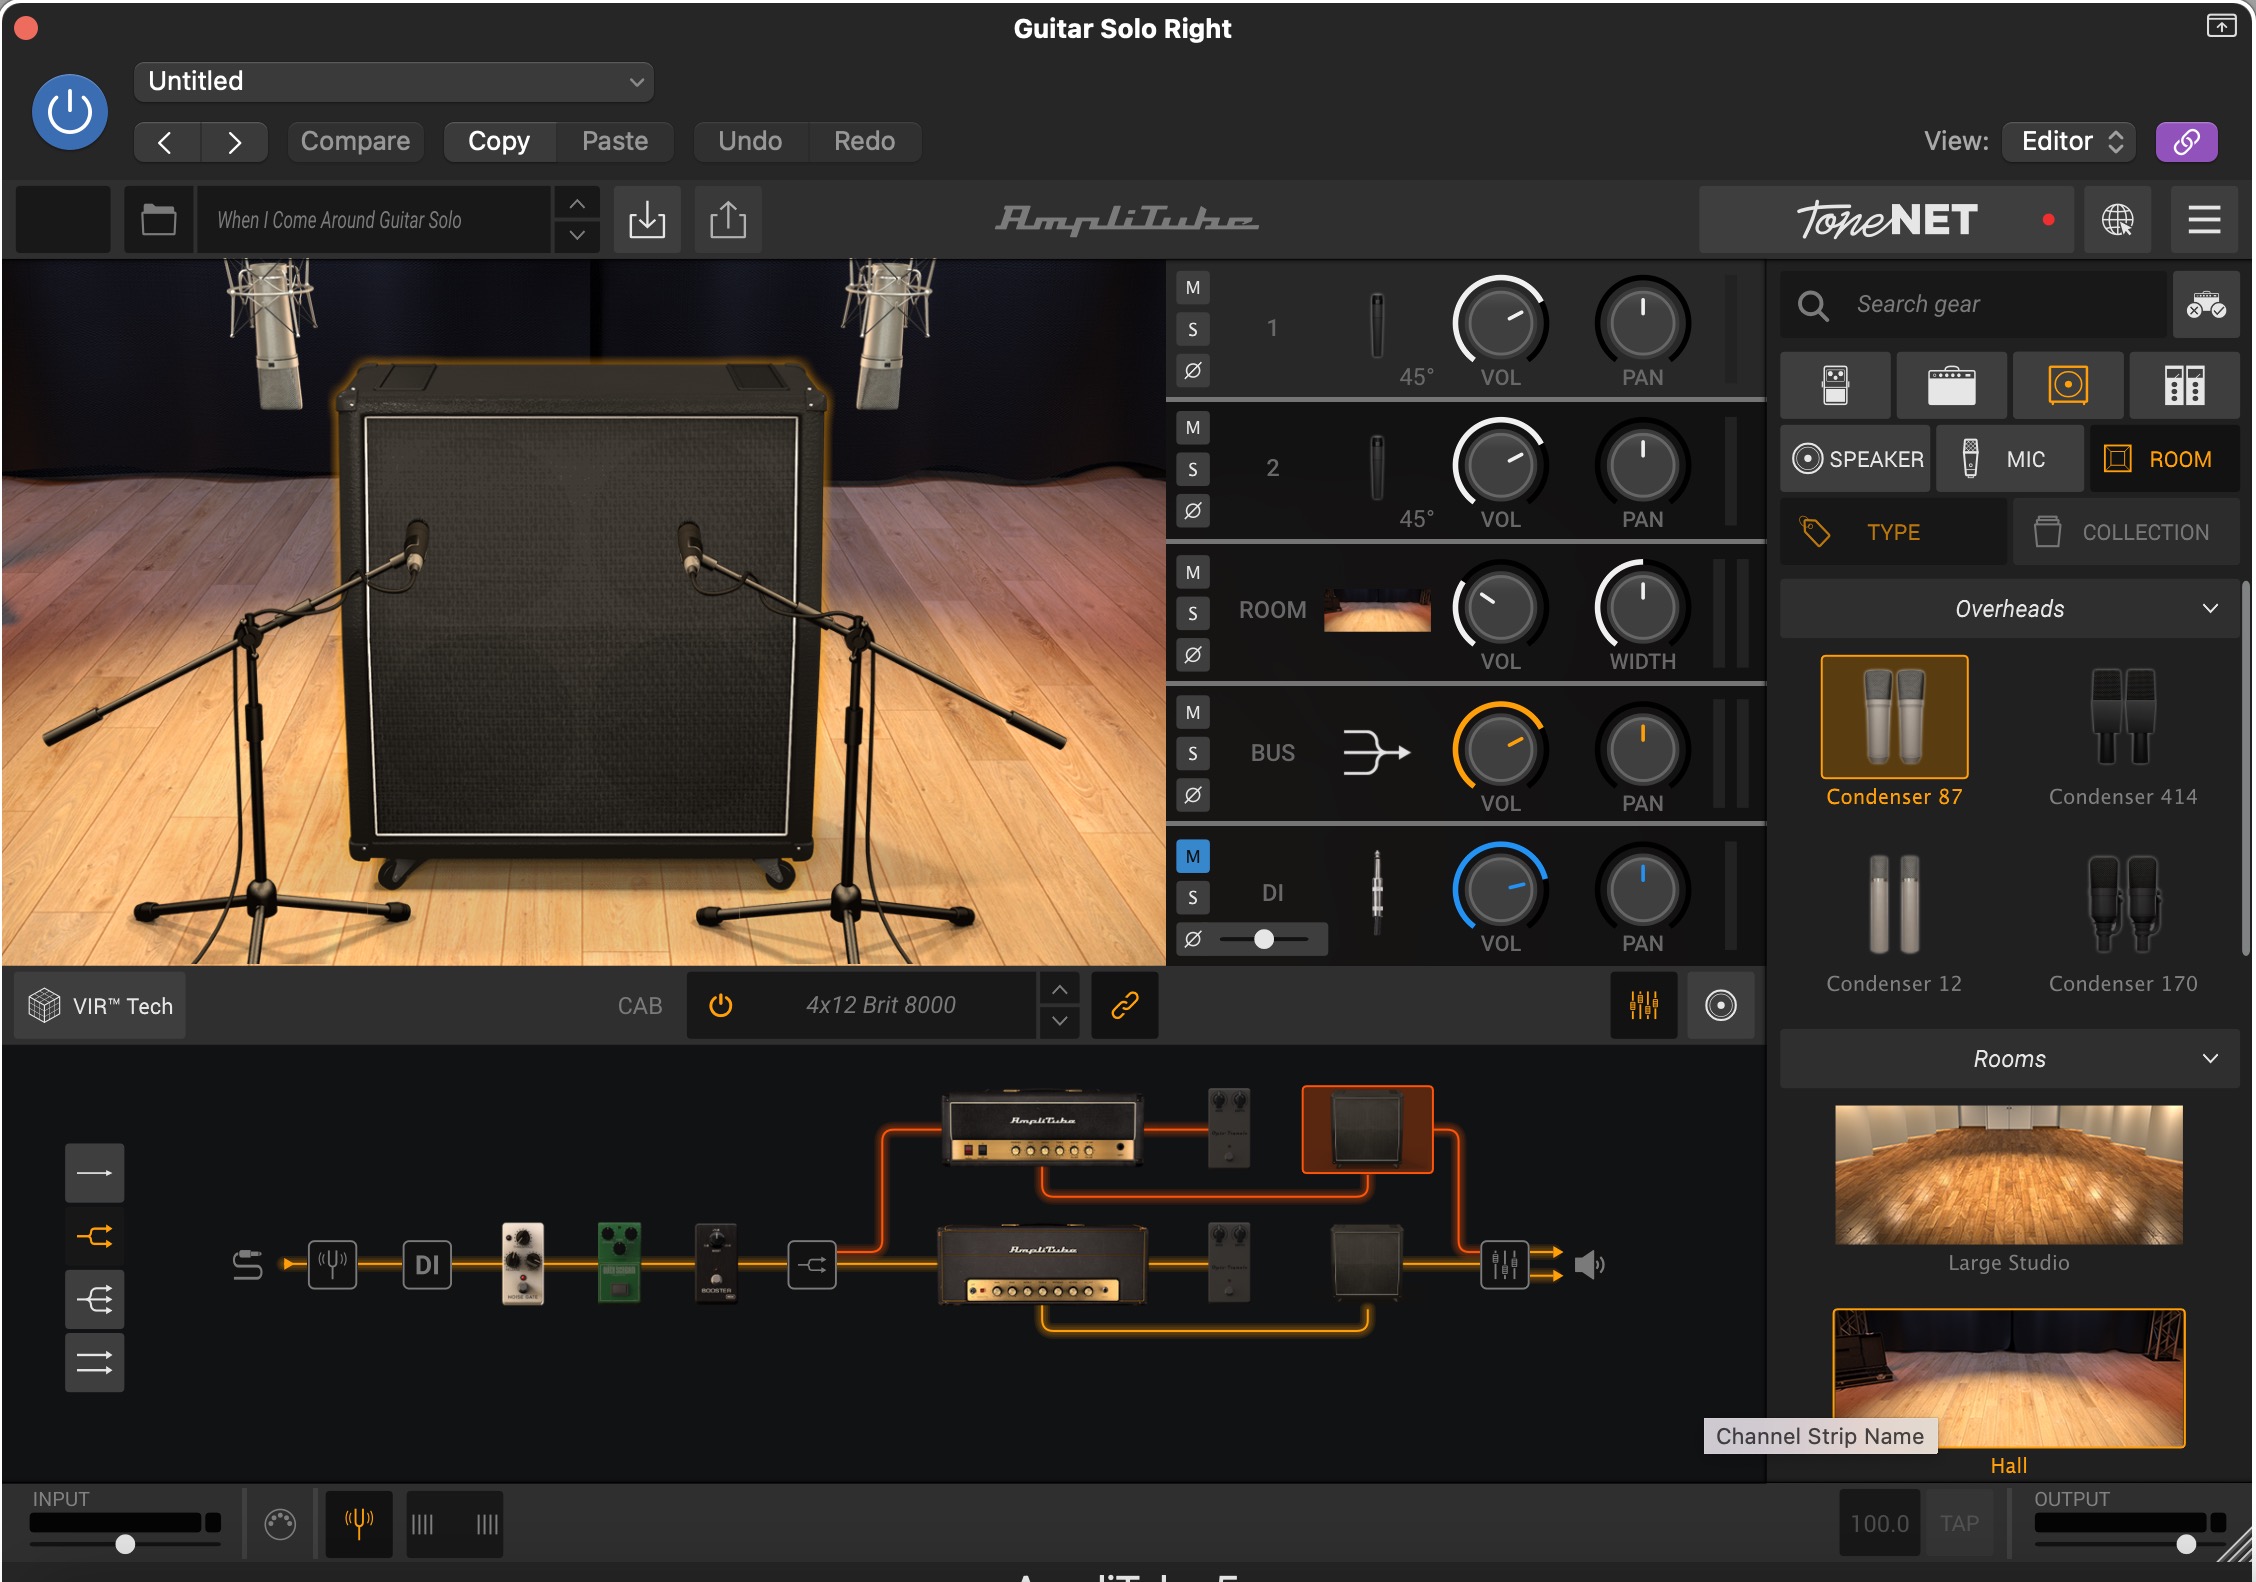Screen dimensions: 2256x1582
Task: Click the Paste button
Action: (615, 141)
